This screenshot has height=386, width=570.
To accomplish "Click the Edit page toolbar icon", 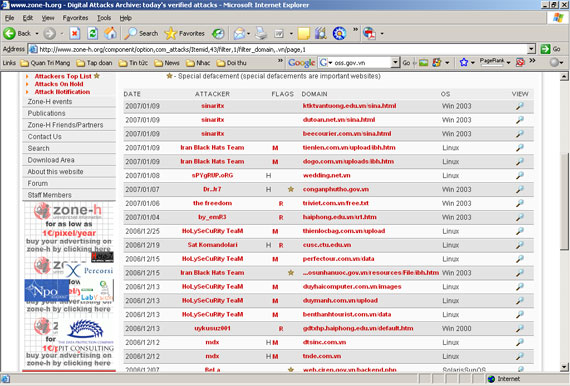I will click(279, 33).
